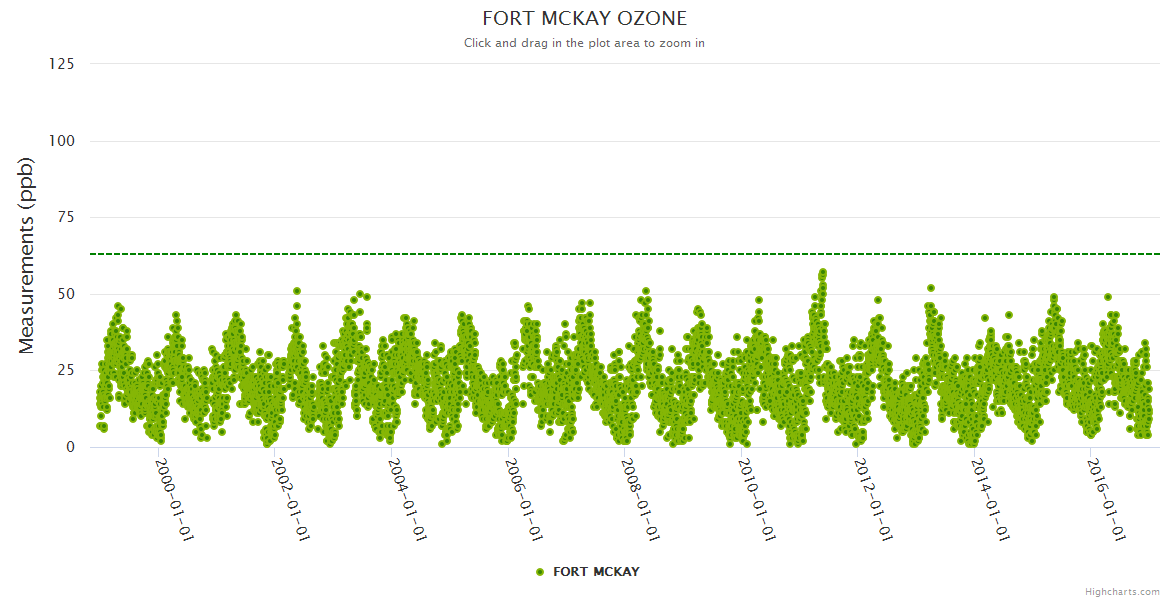Open the Highcharts.com credit link
1170x600 pixels.
[x=1122, y=591]
